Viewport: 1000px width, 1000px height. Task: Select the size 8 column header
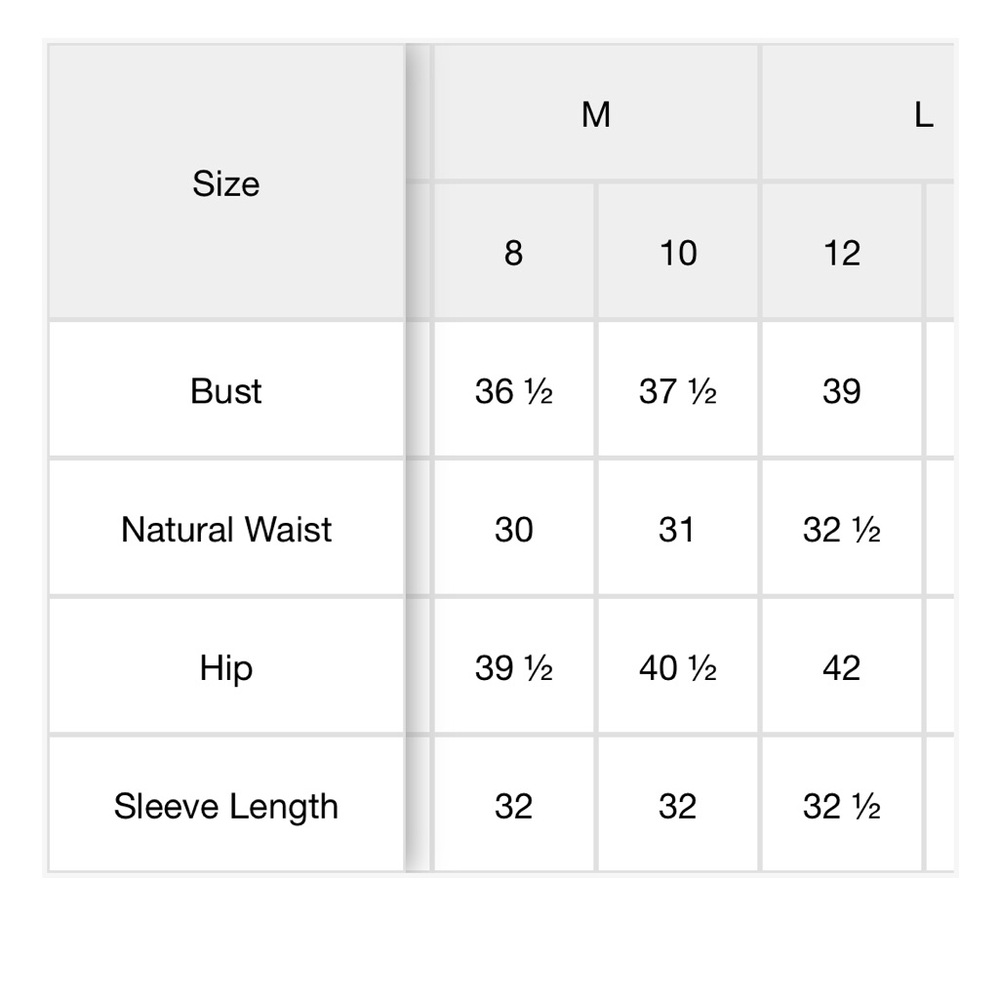coord(514,251)
